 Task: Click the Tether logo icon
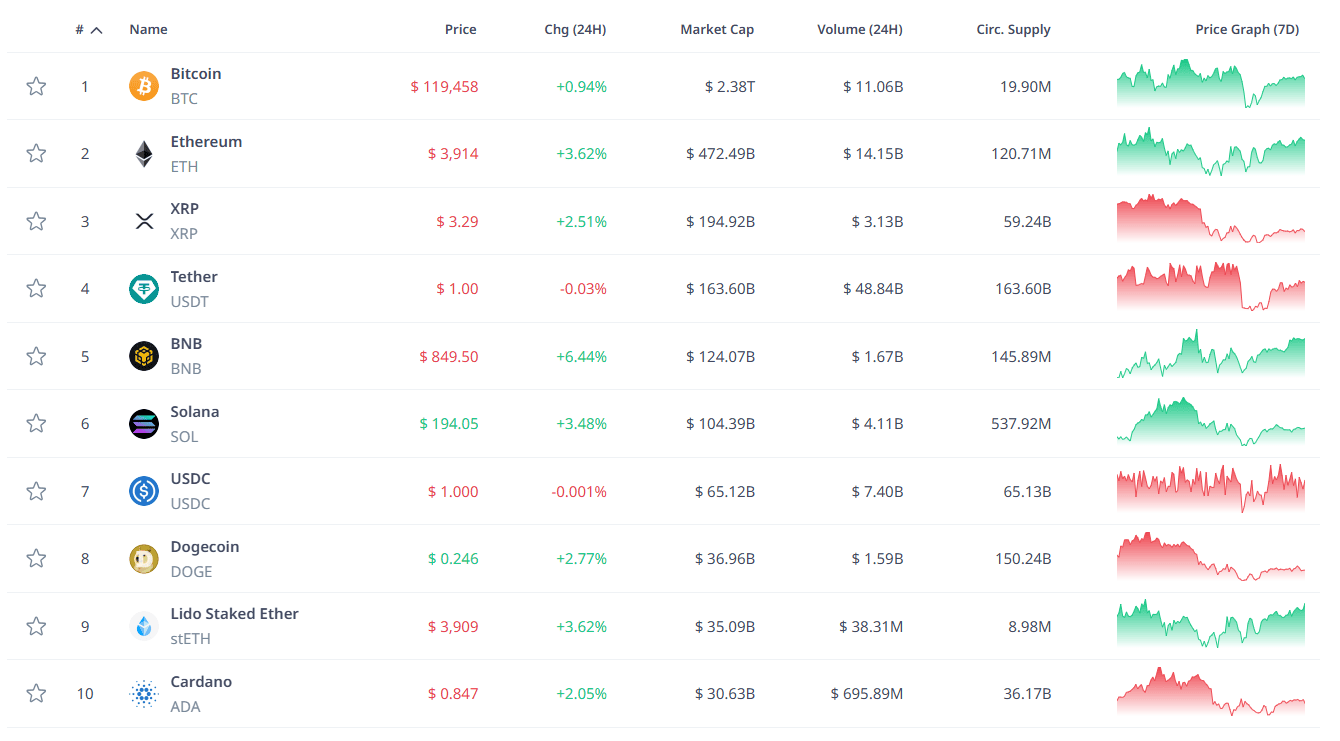pos(144,289)
